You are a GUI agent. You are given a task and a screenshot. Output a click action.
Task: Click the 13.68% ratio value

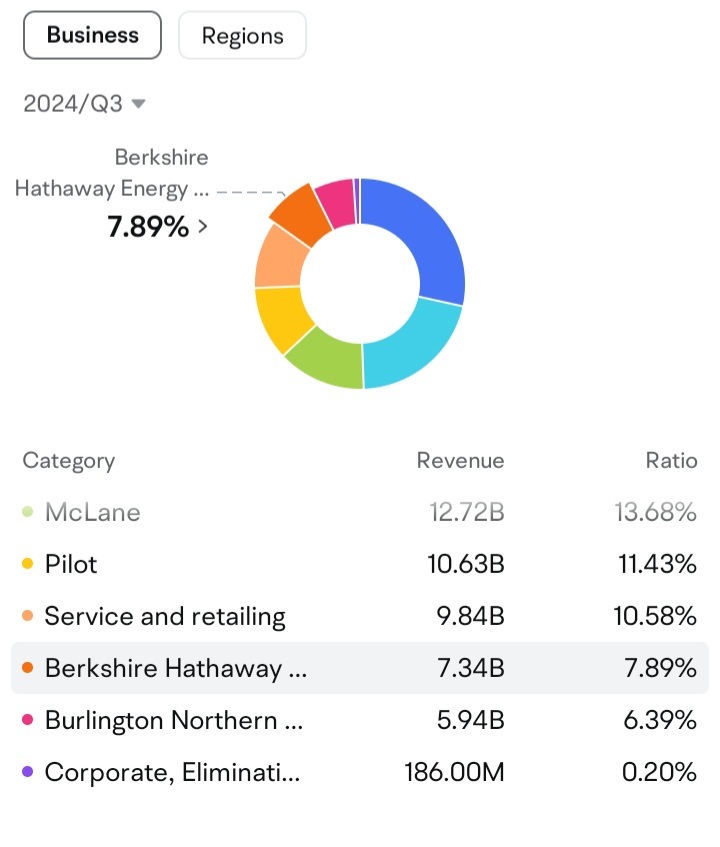[x=655, y=512]
